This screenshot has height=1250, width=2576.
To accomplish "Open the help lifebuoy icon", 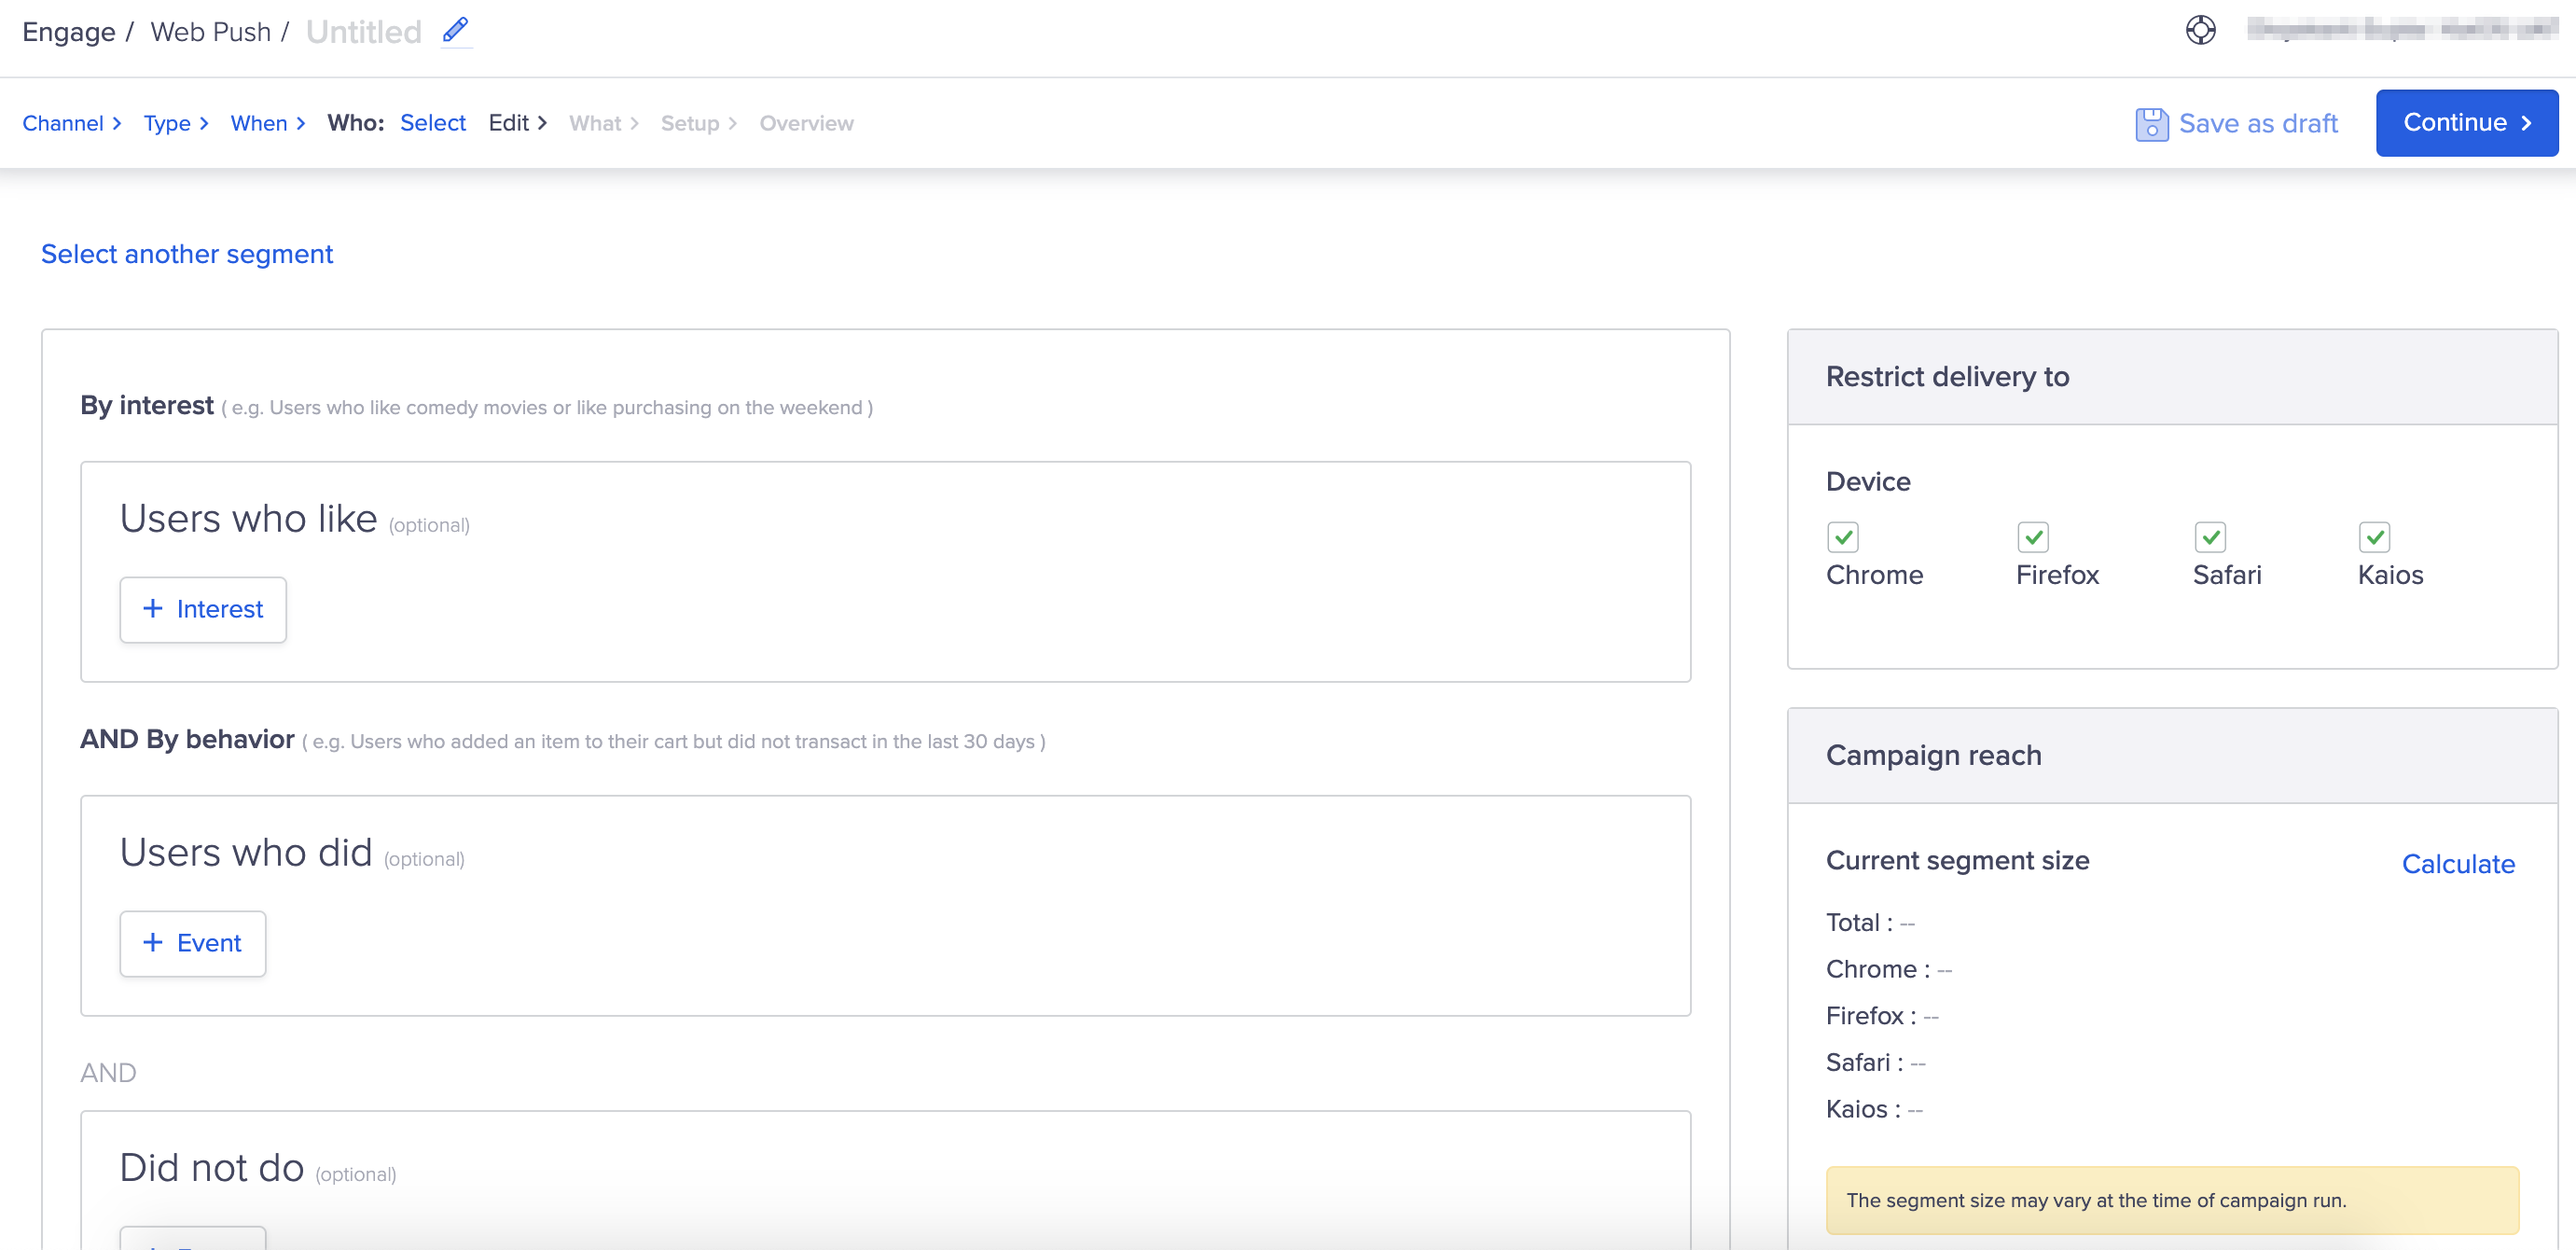I will click(x=2200, y=31).
